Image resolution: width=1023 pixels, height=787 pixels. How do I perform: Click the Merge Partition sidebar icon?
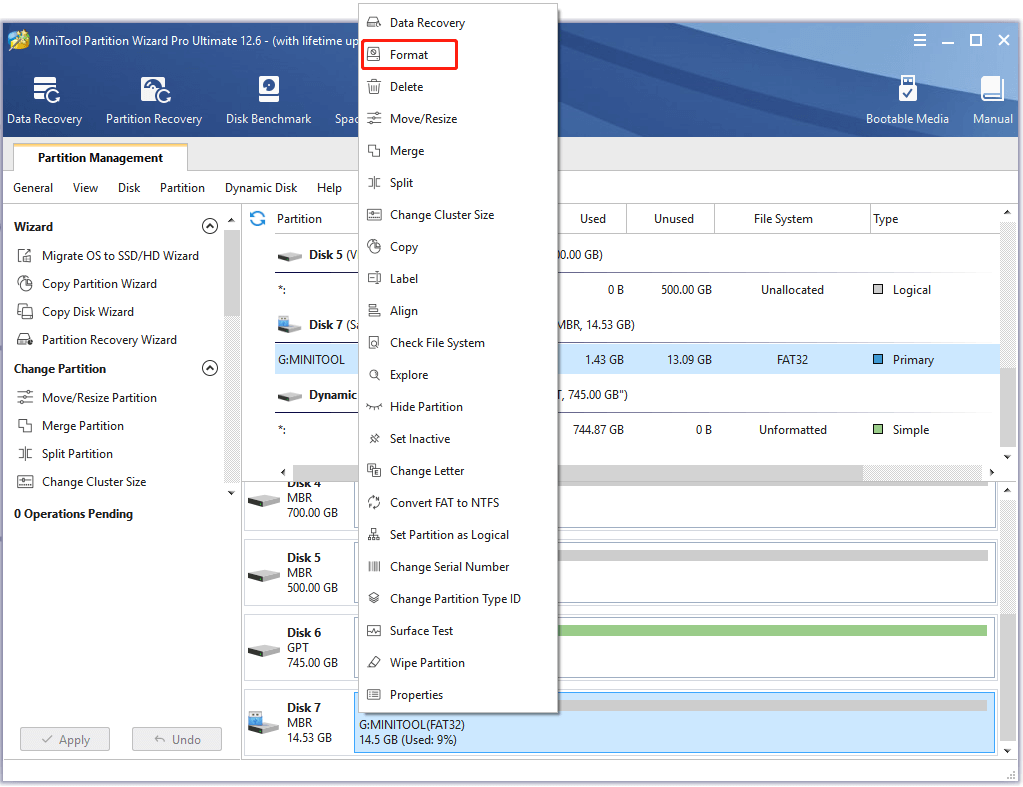[x=25, y=425]
